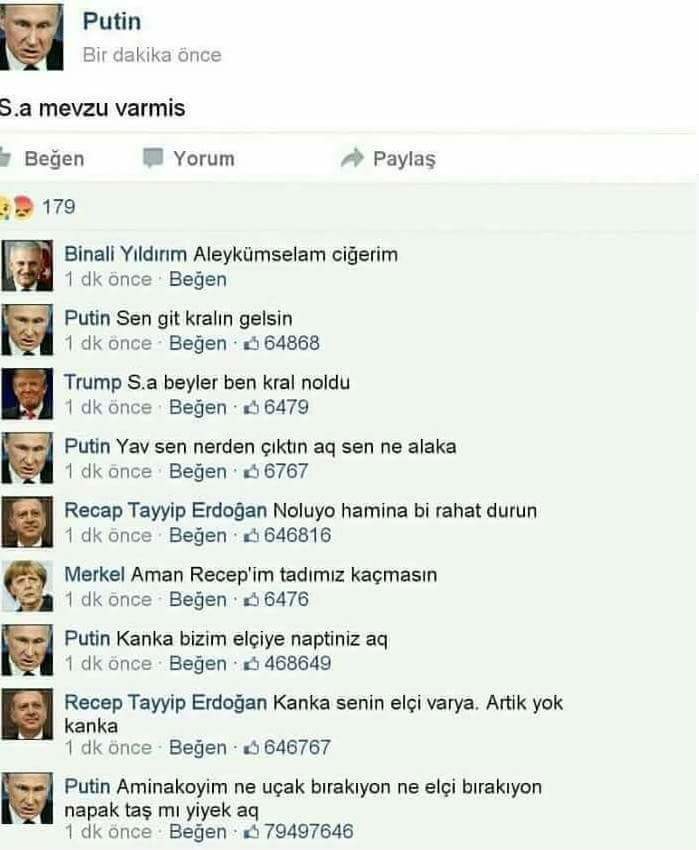Open Binali Yıldırım's profile name link
This screenshot has width=699, height=850.
[x=125, y=254]
